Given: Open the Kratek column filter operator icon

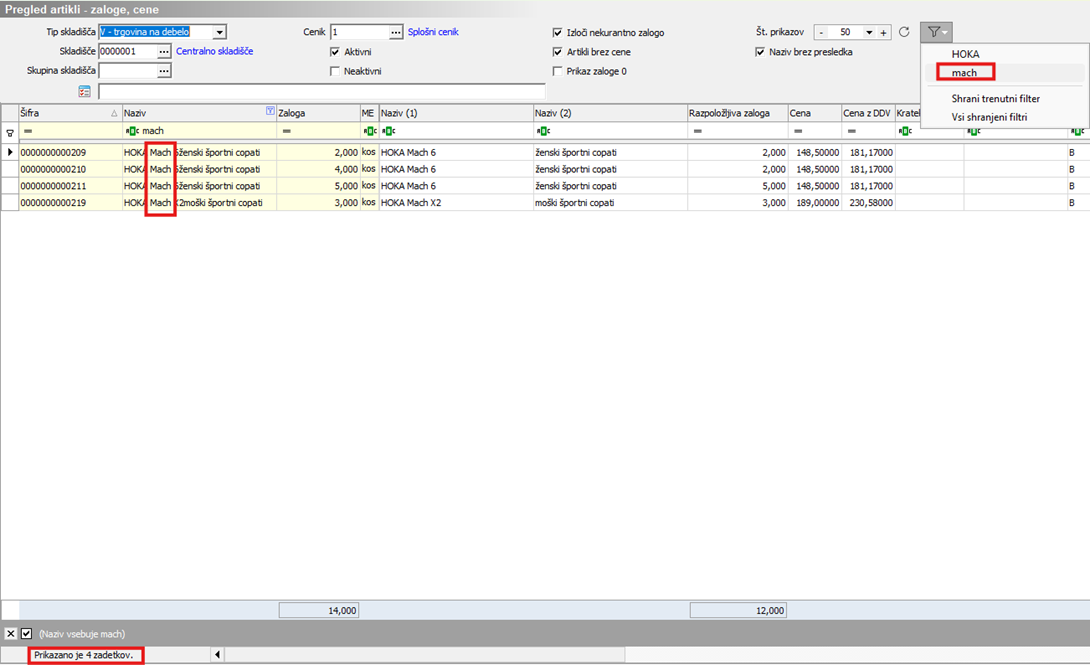Looking at the screenshot, I should coord(904,131).
